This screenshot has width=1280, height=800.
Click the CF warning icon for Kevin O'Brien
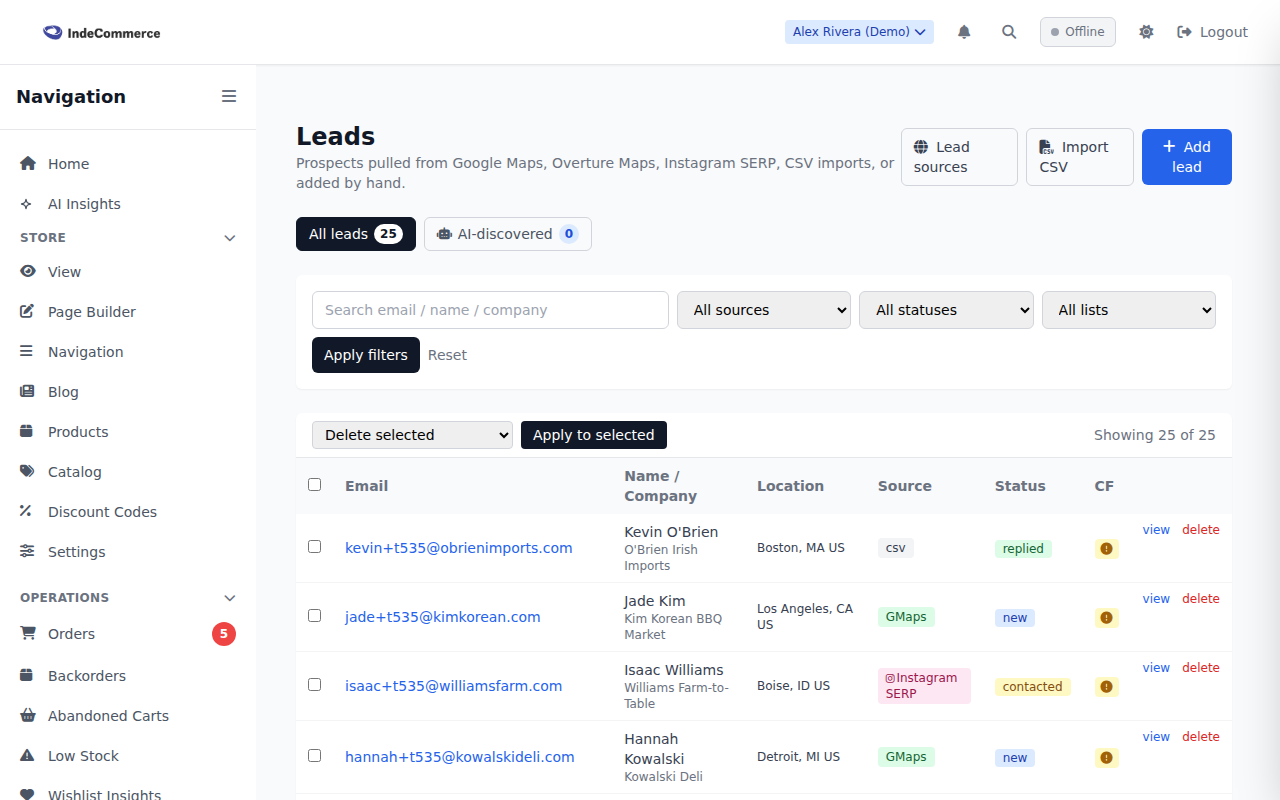pos(1106,548)
